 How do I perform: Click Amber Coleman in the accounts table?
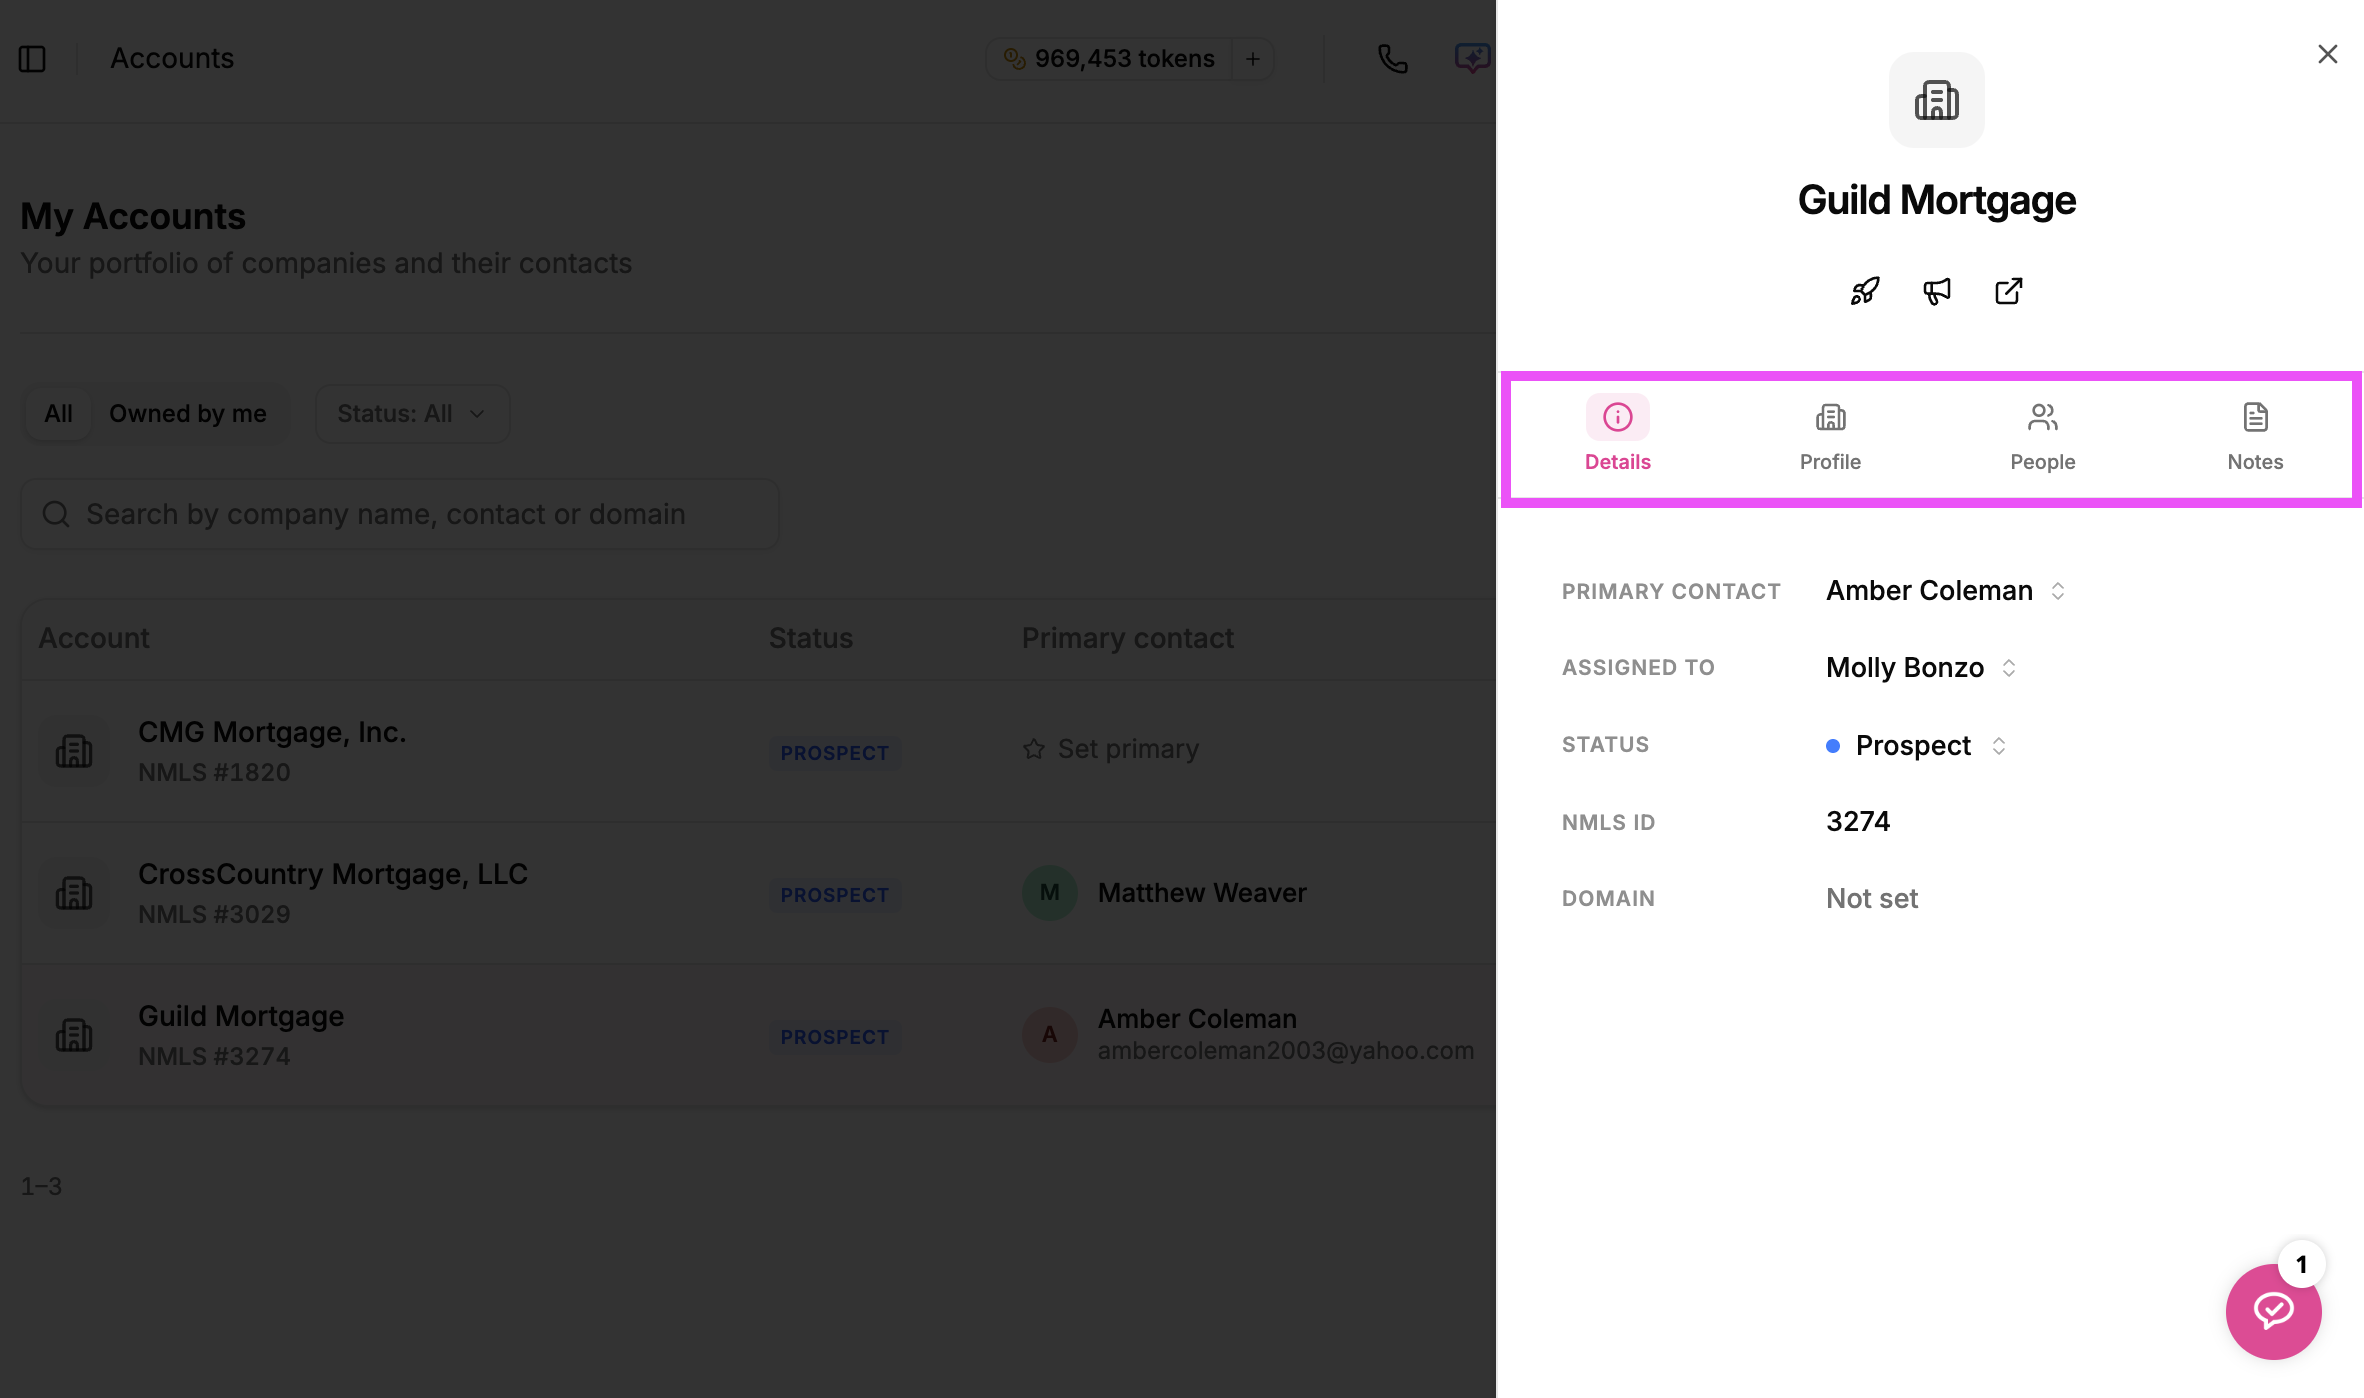pyautogui.click(x=1197, y=1019)
